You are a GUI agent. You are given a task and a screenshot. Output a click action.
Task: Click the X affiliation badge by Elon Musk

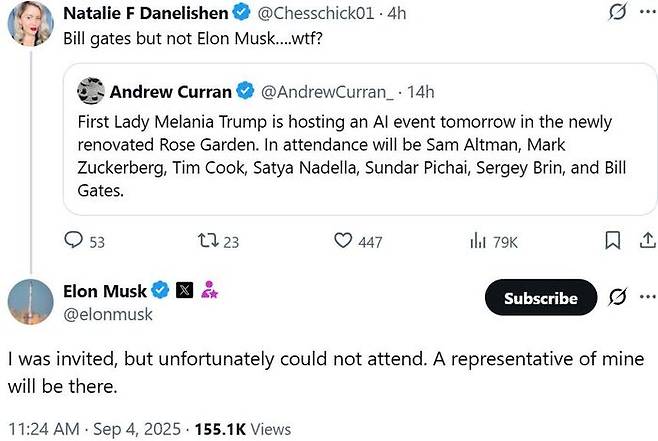184,290
